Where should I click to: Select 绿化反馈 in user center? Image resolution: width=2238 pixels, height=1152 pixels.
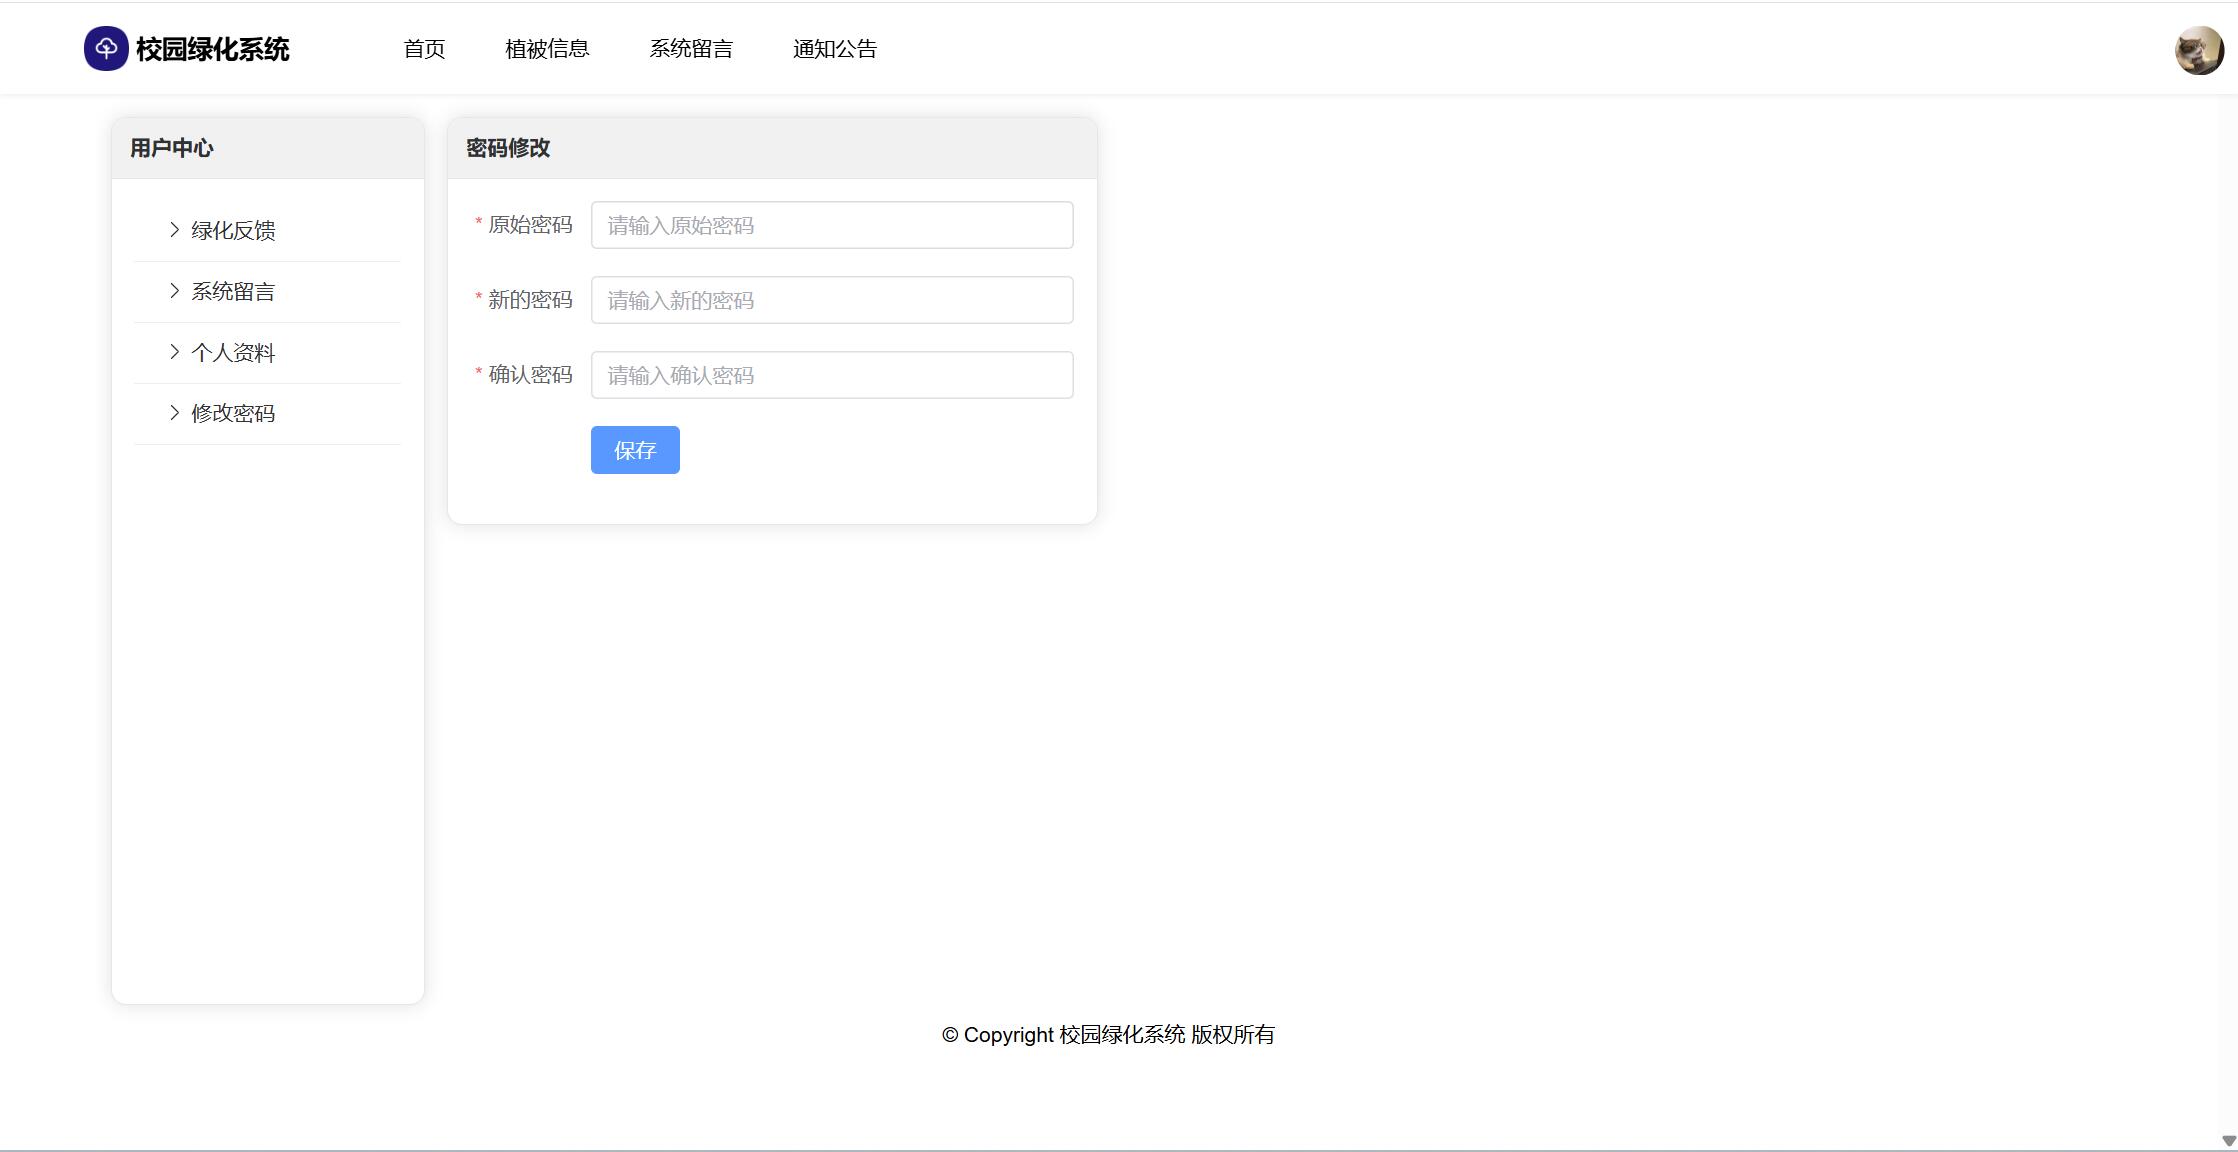[x=233, y=231]
